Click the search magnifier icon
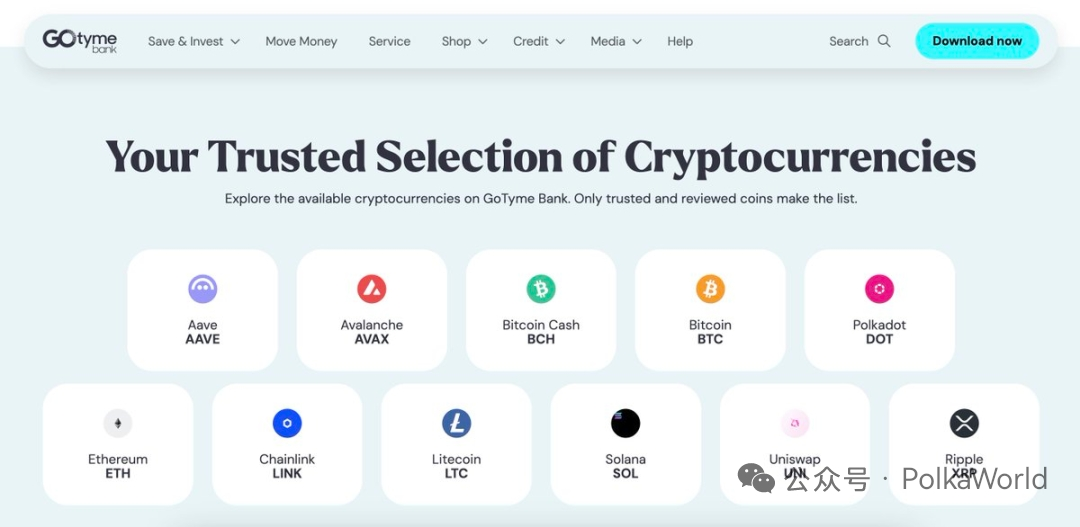The height and width of the screenshot is (527, 1080). [884, 41]
